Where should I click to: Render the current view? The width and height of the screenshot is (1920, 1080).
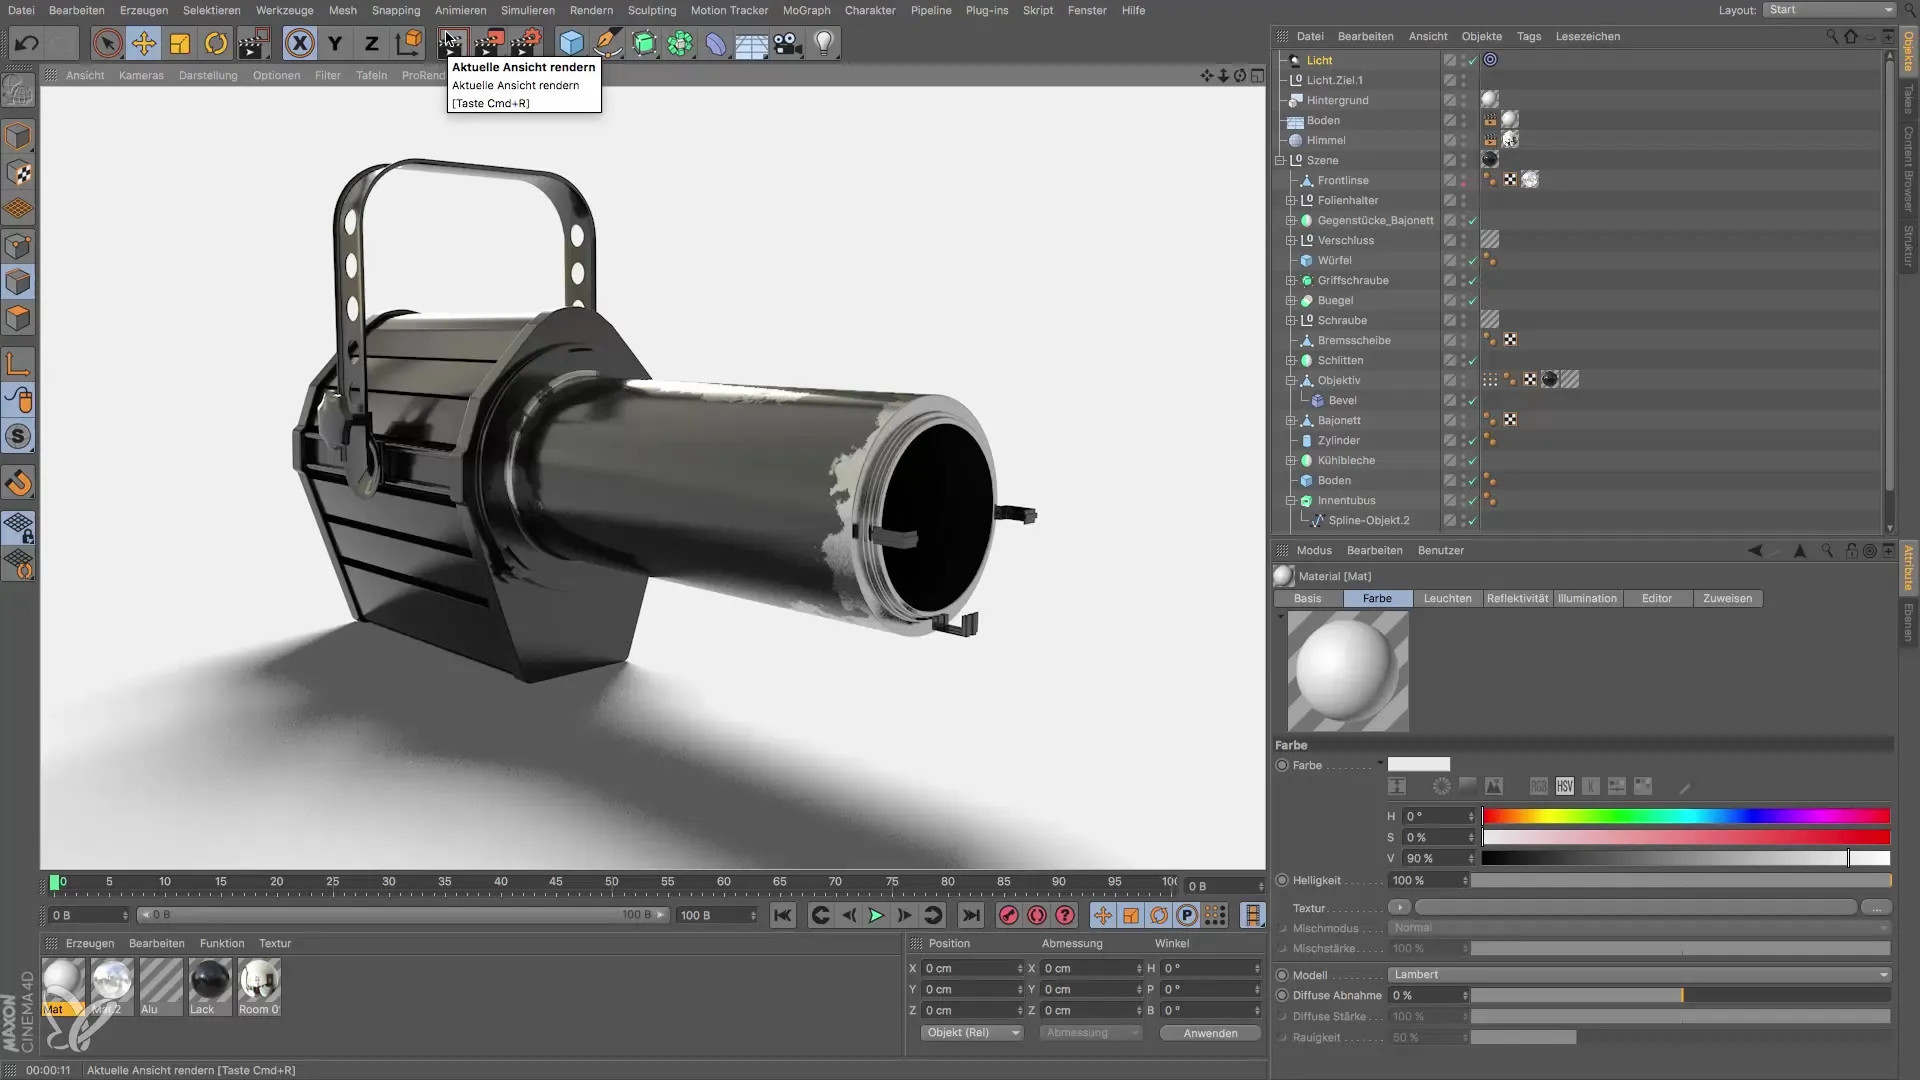coord(453,43)
